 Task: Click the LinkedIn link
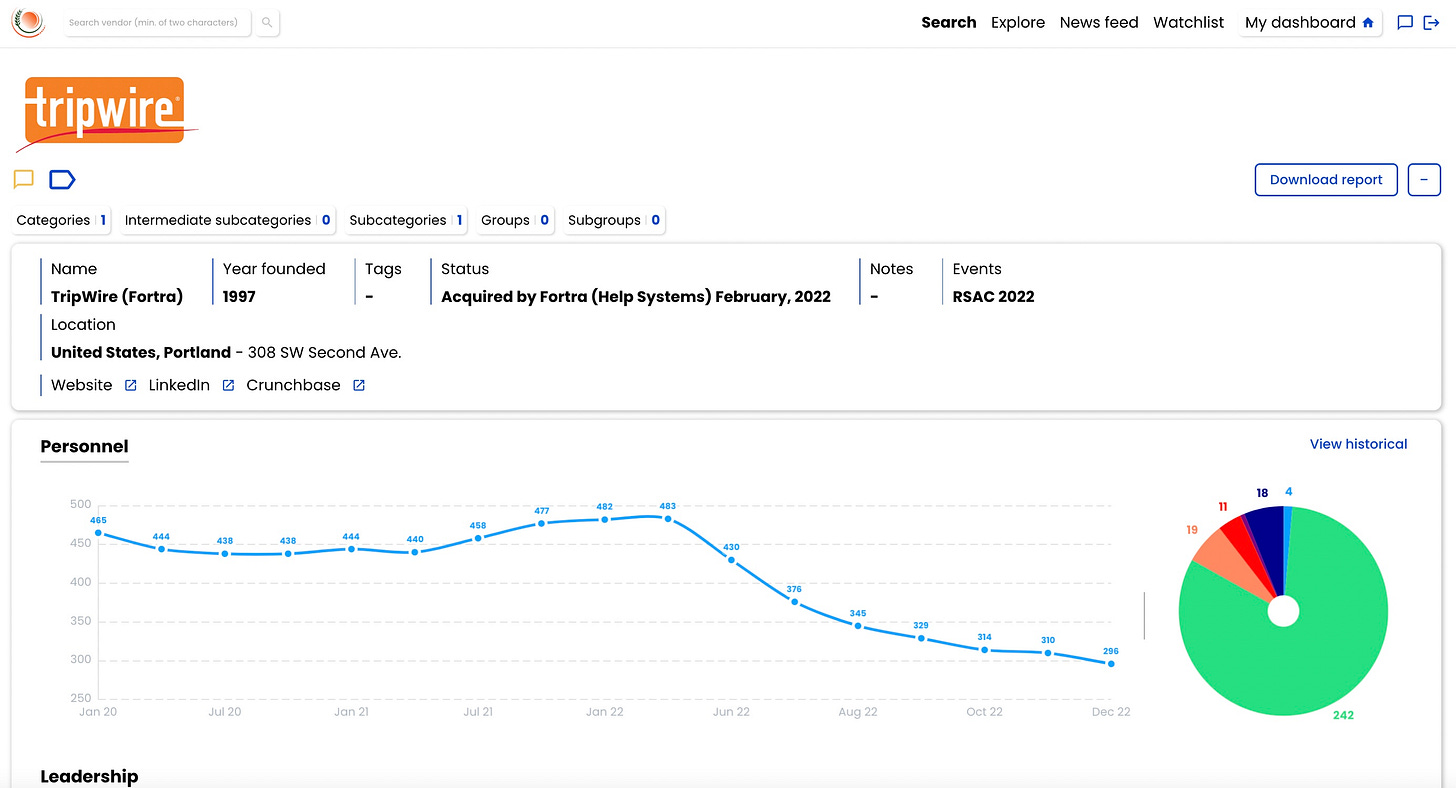[x=179, y=385]
